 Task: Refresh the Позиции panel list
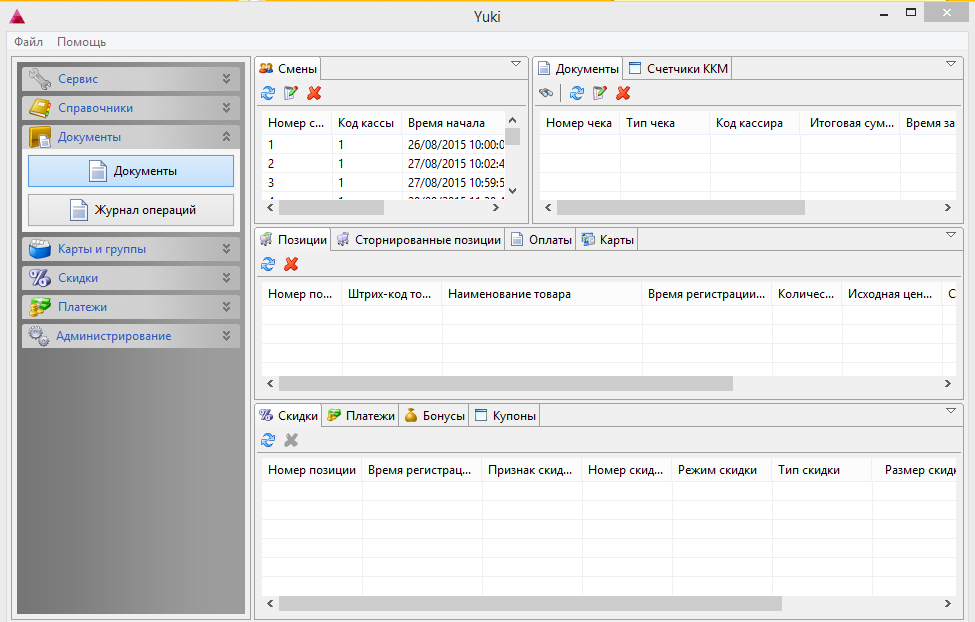(268, 264)
